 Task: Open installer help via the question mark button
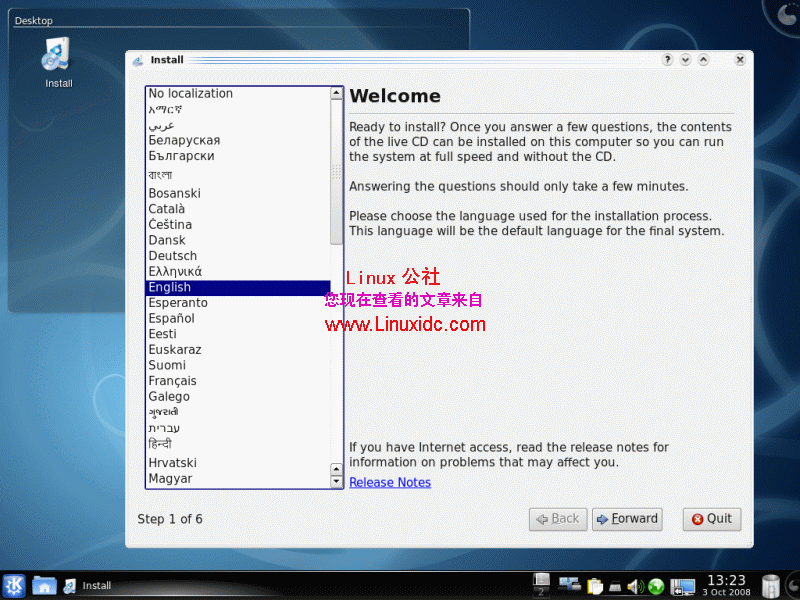667,59
